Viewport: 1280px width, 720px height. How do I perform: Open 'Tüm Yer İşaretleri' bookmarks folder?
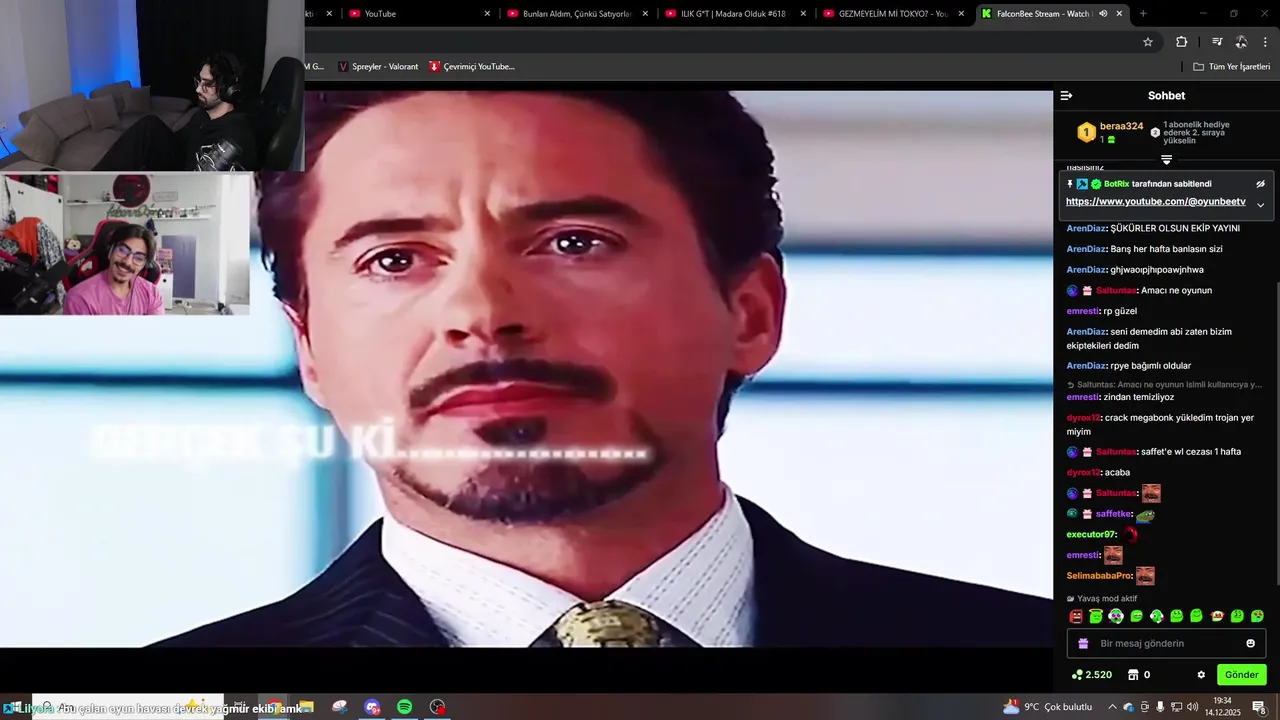[1231, 66]
